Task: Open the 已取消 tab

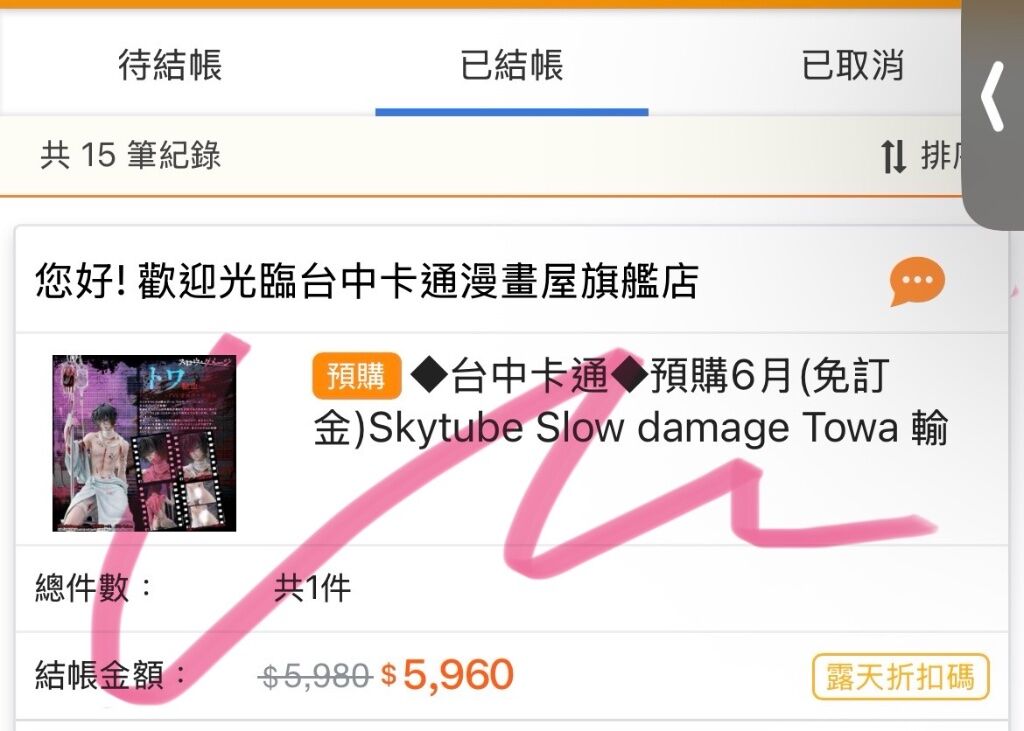Action: [x=853, y=65]
